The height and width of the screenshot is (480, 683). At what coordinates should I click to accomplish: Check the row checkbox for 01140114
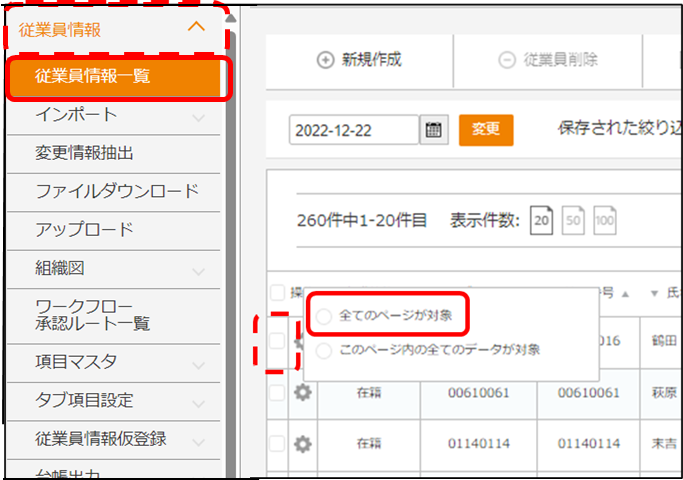click(x=277, y=443)
